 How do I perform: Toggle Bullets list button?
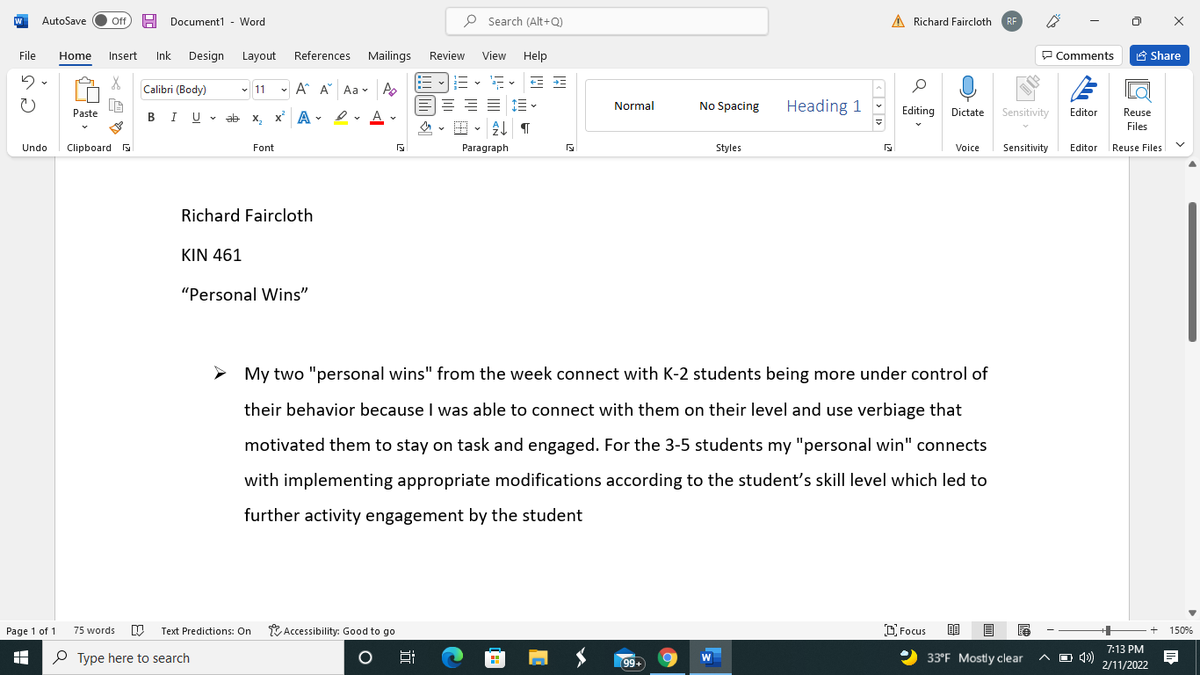click(425, 81)
